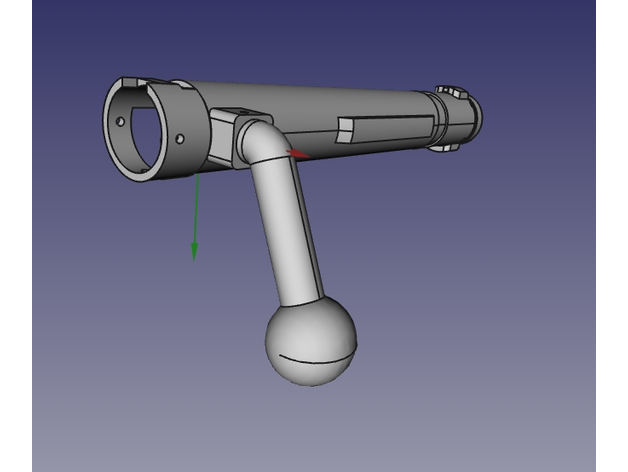This screenshot has width=628, height=472.
Task: Select the seam line on ball knob
Action: click(312, 356)
